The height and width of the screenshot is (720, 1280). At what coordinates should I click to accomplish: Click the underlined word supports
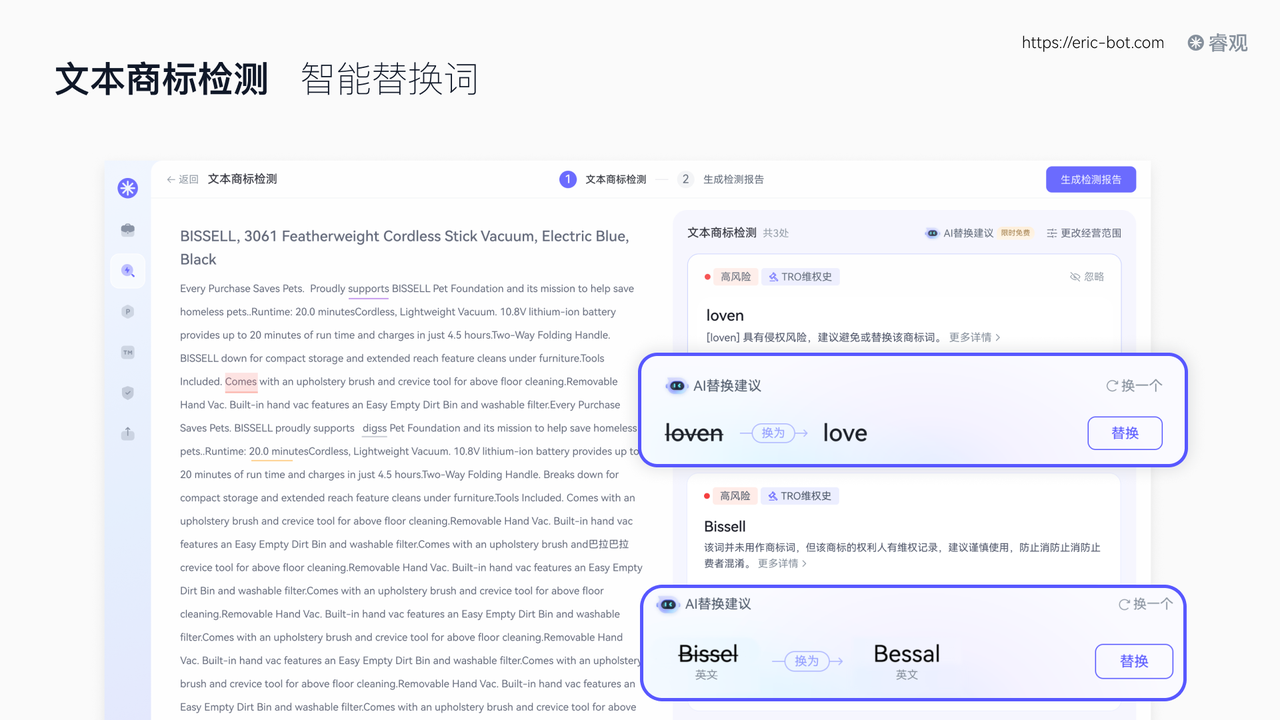click(368, 289)
